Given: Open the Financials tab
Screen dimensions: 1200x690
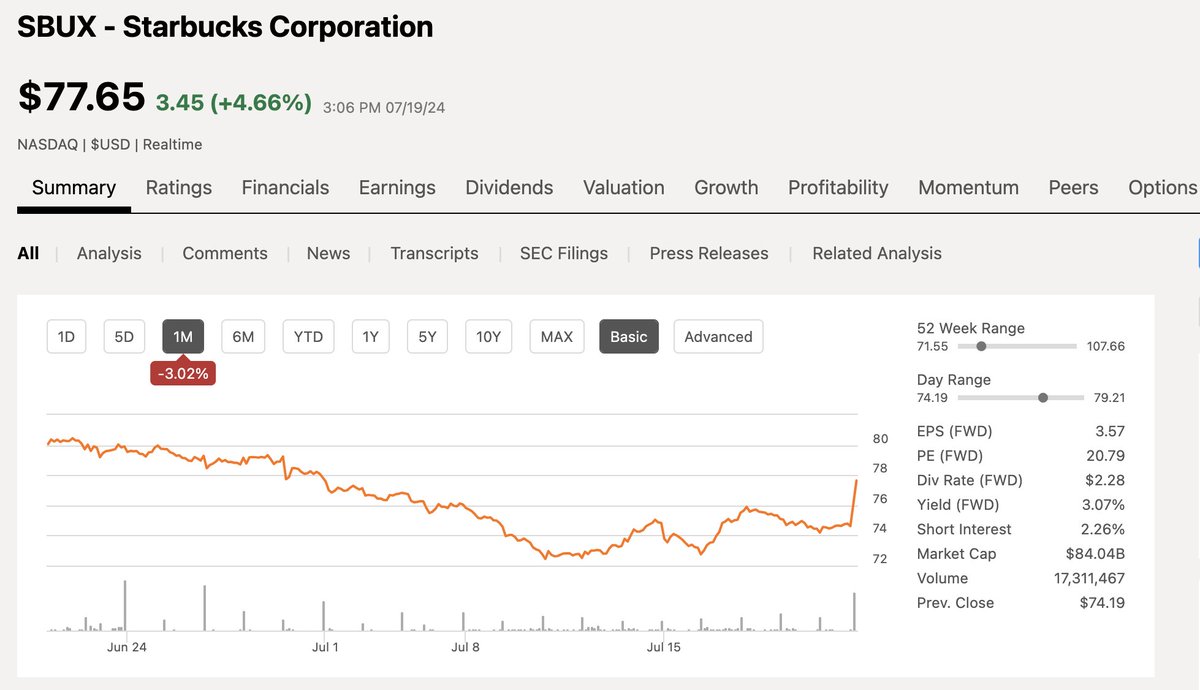Looking at the screenshot, I should click(x=285, y=188).
